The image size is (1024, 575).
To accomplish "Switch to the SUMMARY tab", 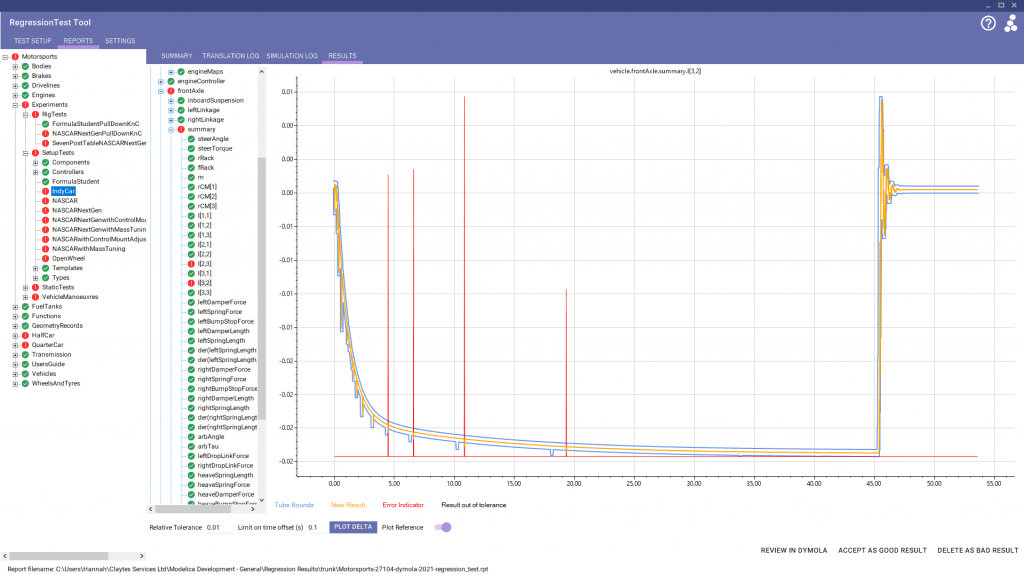I will tap(177, 56).
